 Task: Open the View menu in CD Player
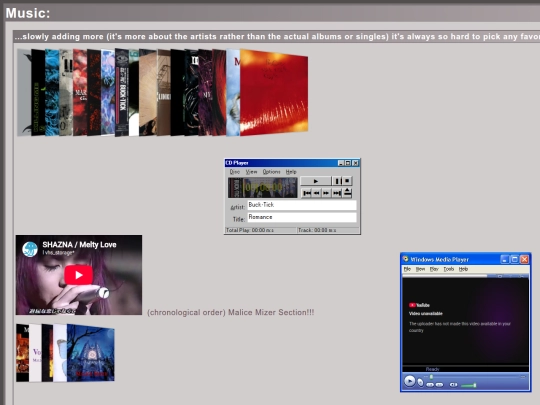[251, 172]
